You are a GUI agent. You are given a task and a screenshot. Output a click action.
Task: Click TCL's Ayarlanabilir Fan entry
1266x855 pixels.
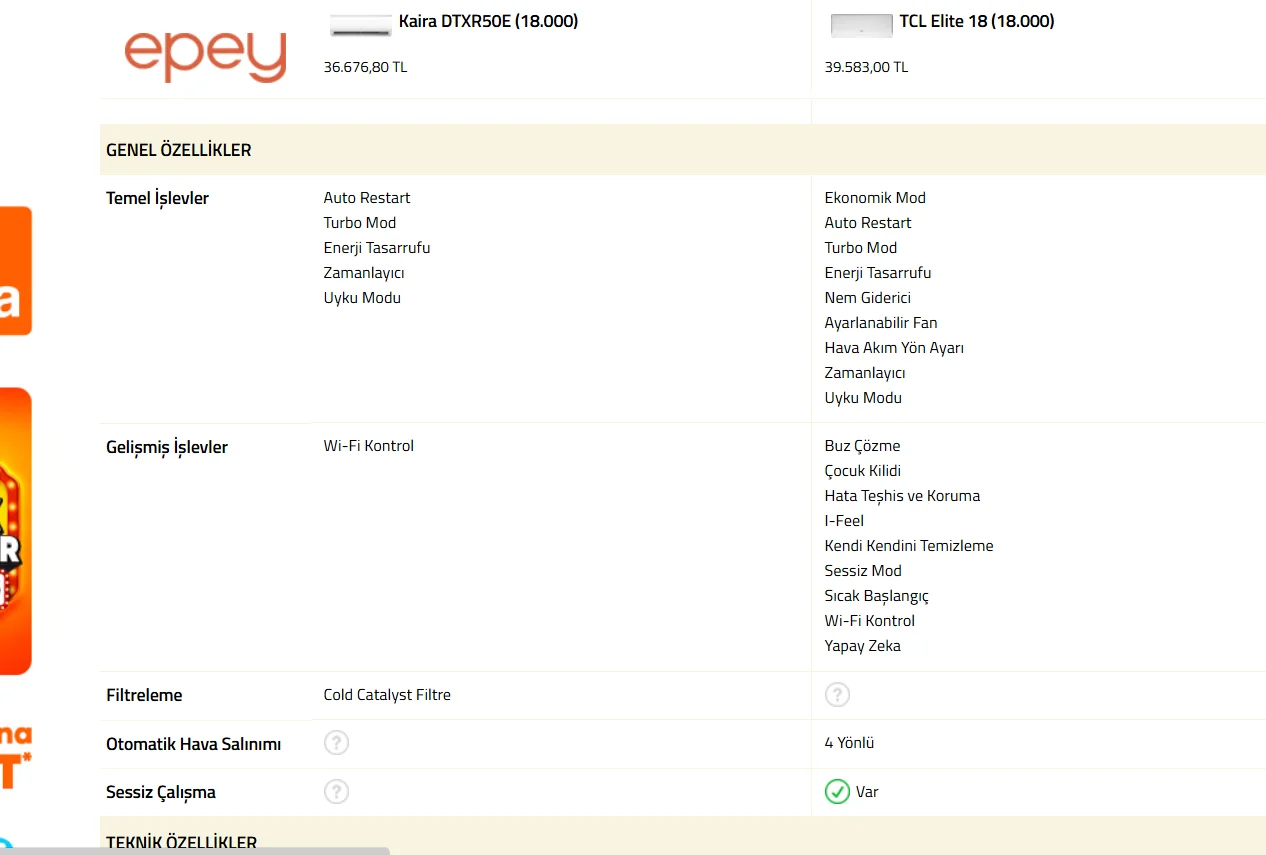[881, 323]
